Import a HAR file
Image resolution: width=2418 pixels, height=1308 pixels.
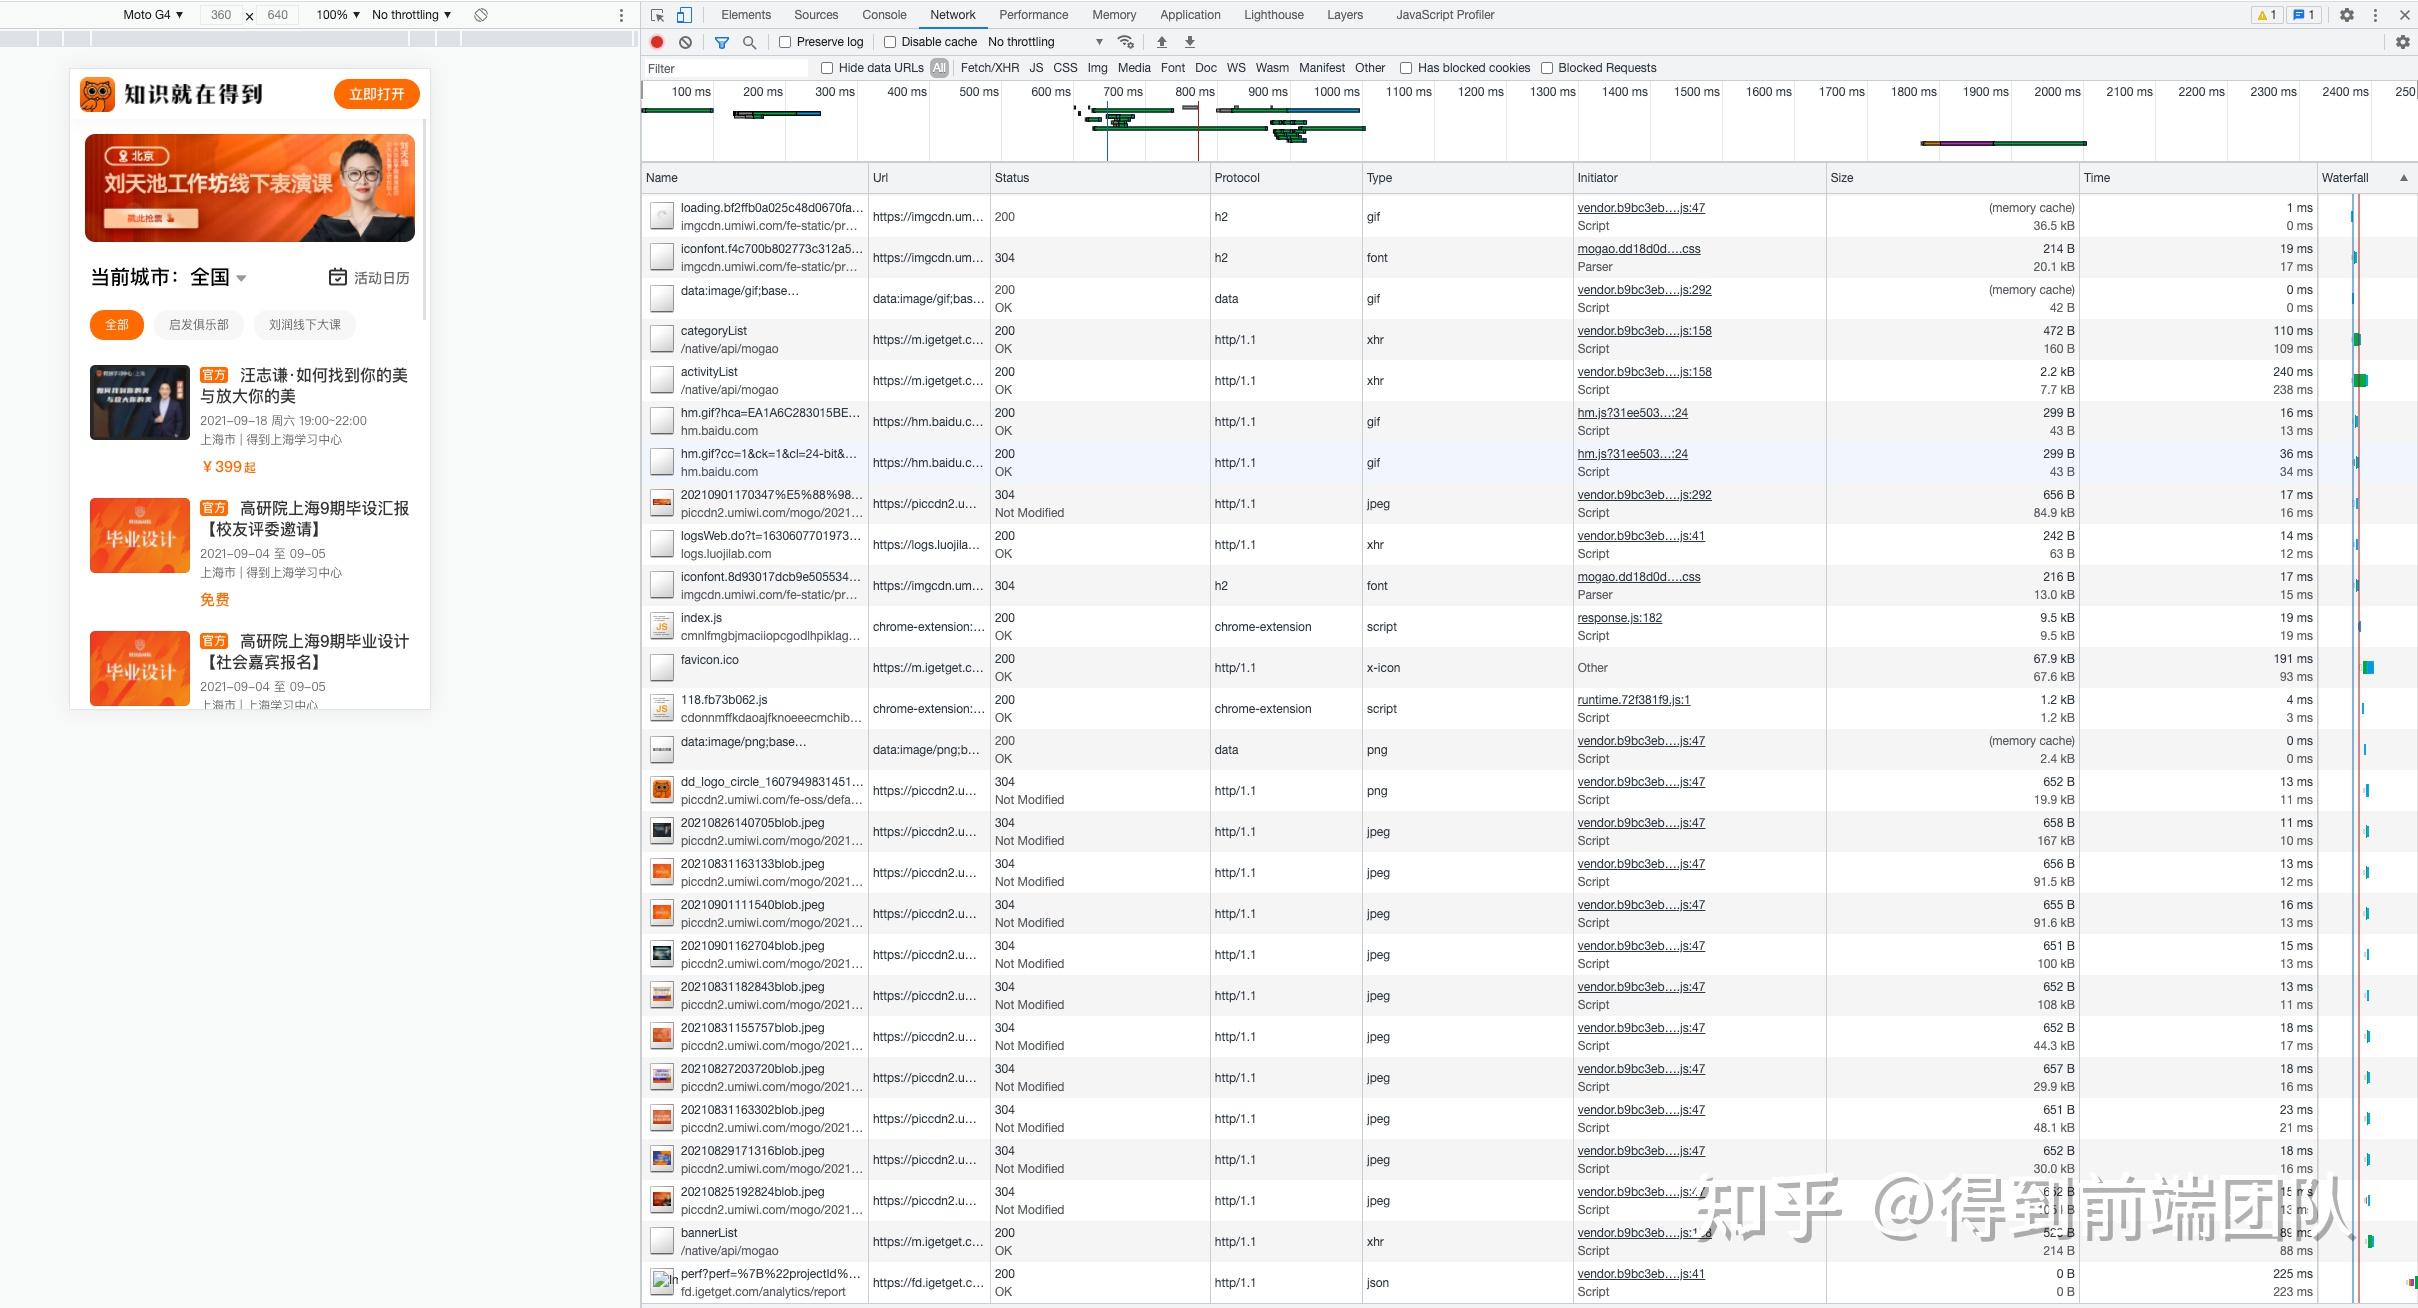[x=1161, y=42]
